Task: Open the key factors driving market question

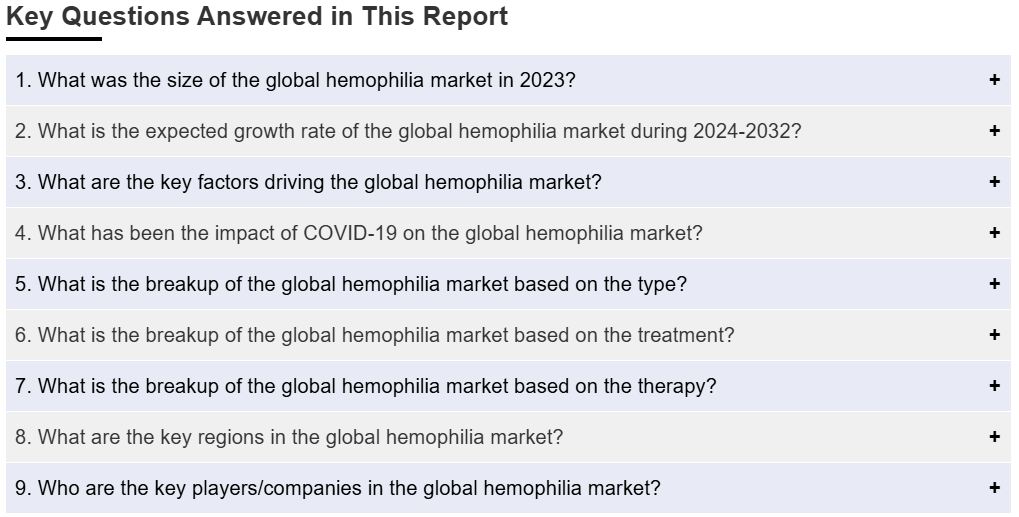Action: [508, 182]
